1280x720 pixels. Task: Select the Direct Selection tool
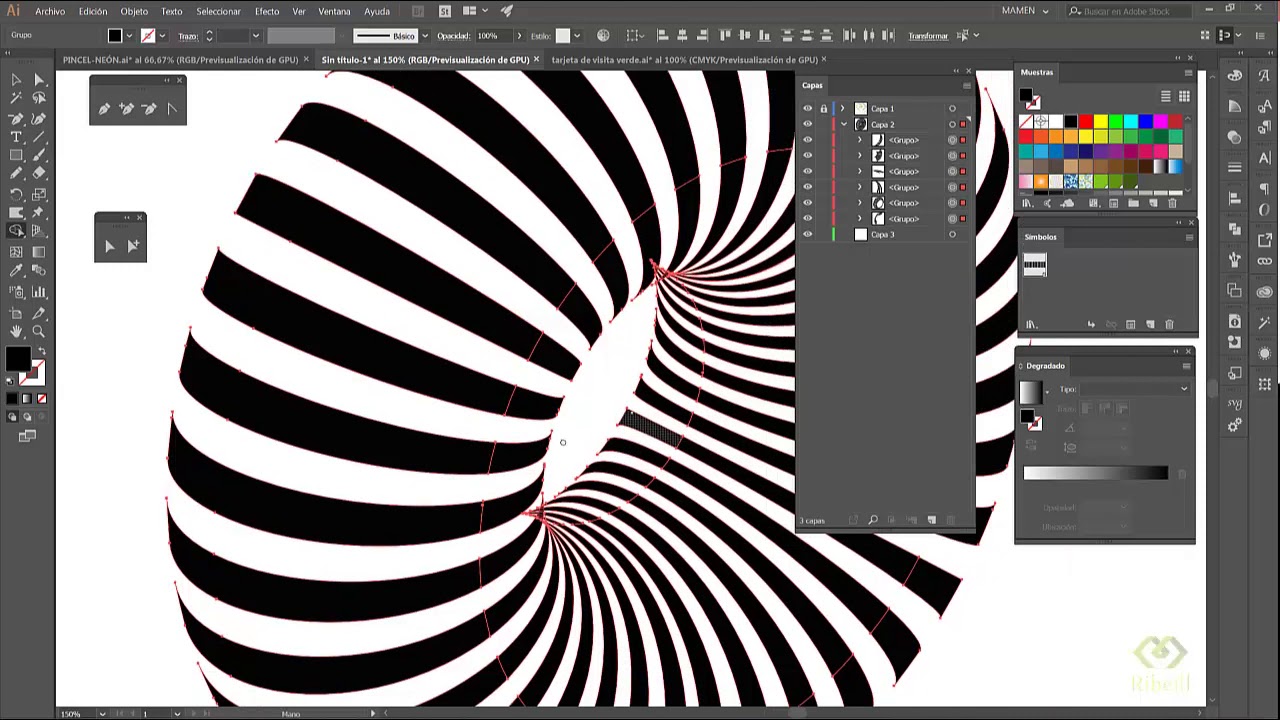pos(39,79)
